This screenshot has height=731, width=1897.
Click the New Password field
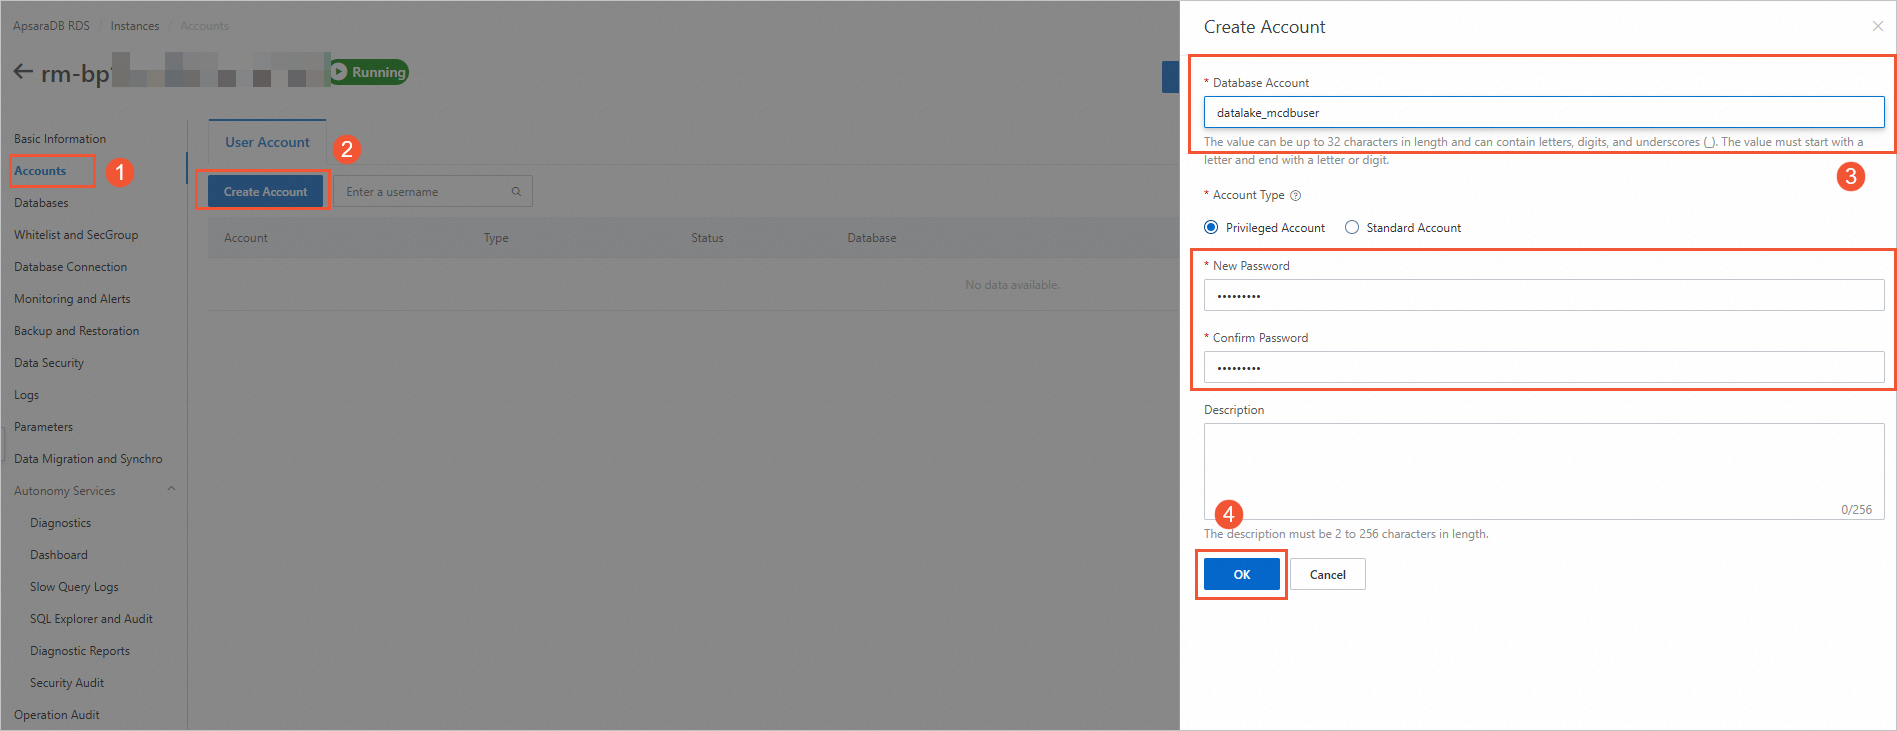[1543, 295]
